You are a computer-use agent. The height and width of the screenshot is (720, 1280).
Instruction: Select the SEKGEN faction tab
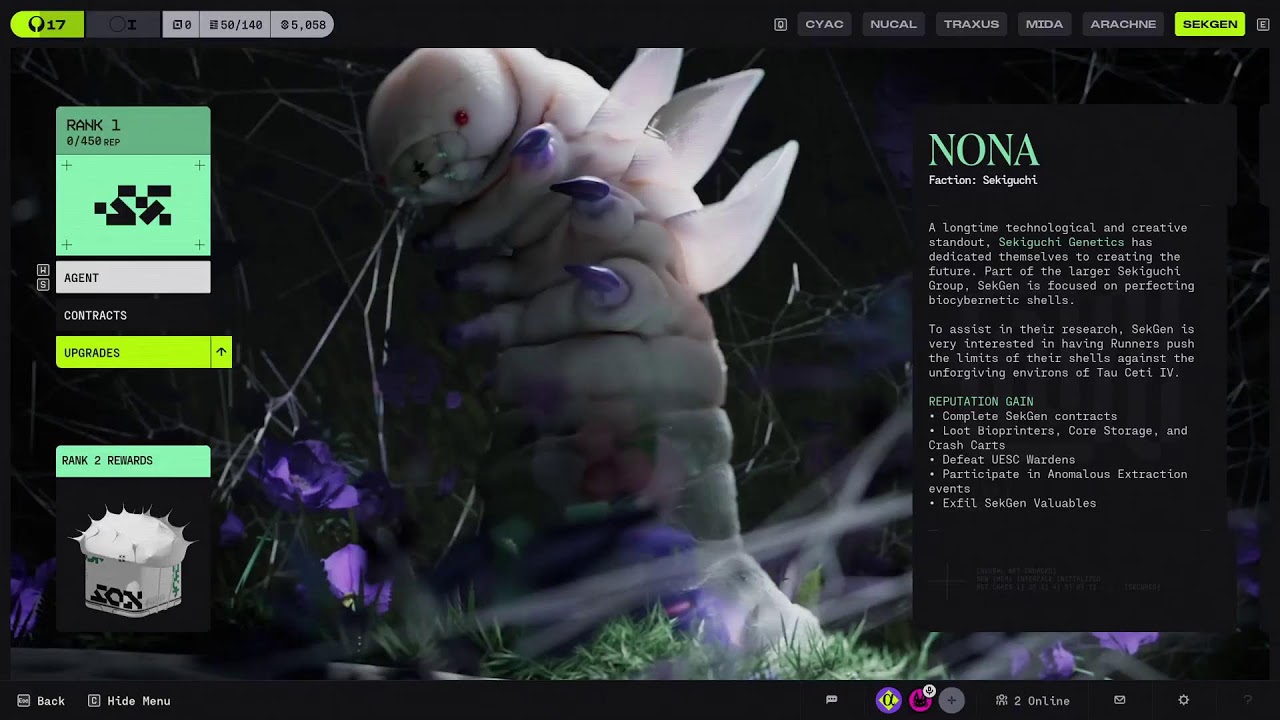tap(1210, 24)
